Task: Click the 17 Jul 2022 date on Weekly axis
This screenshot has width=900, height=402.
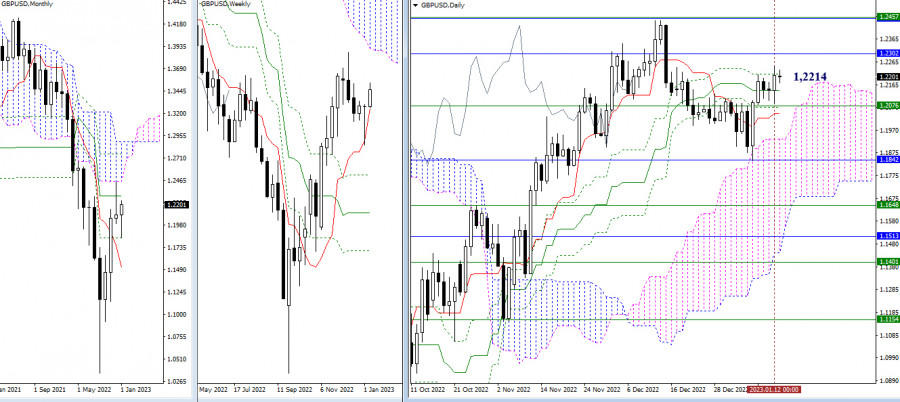Action: click(x=250, y=389)
